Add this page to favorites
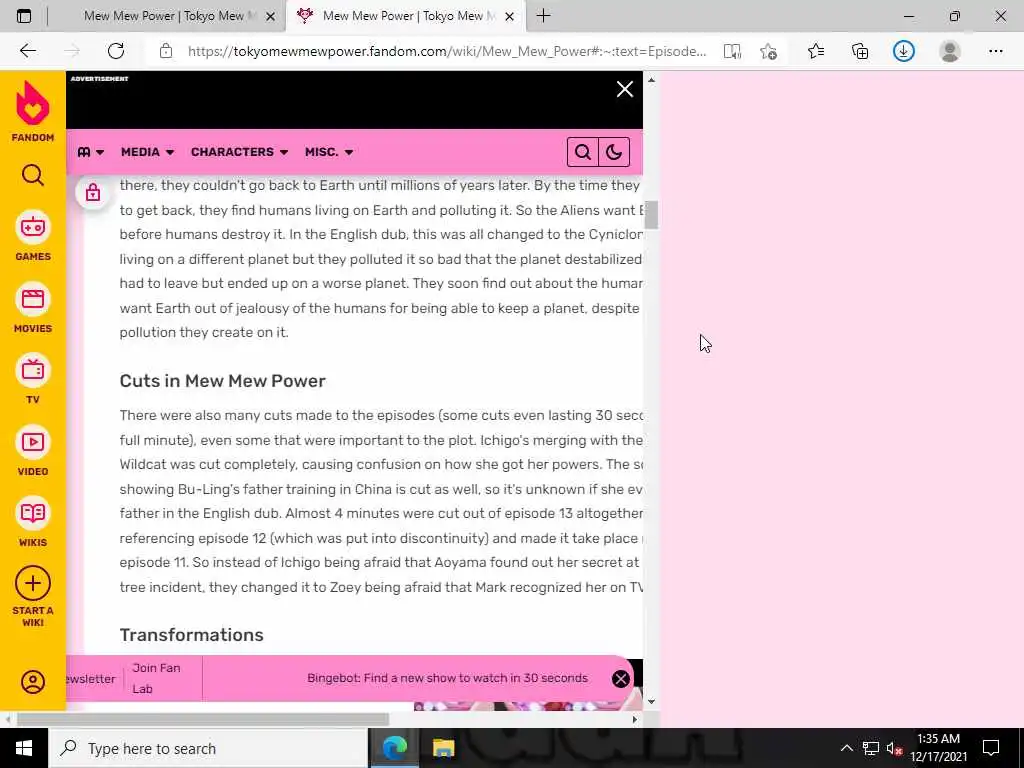The width and height of the screenshot is (1024, 768). [x=768, y=51]
